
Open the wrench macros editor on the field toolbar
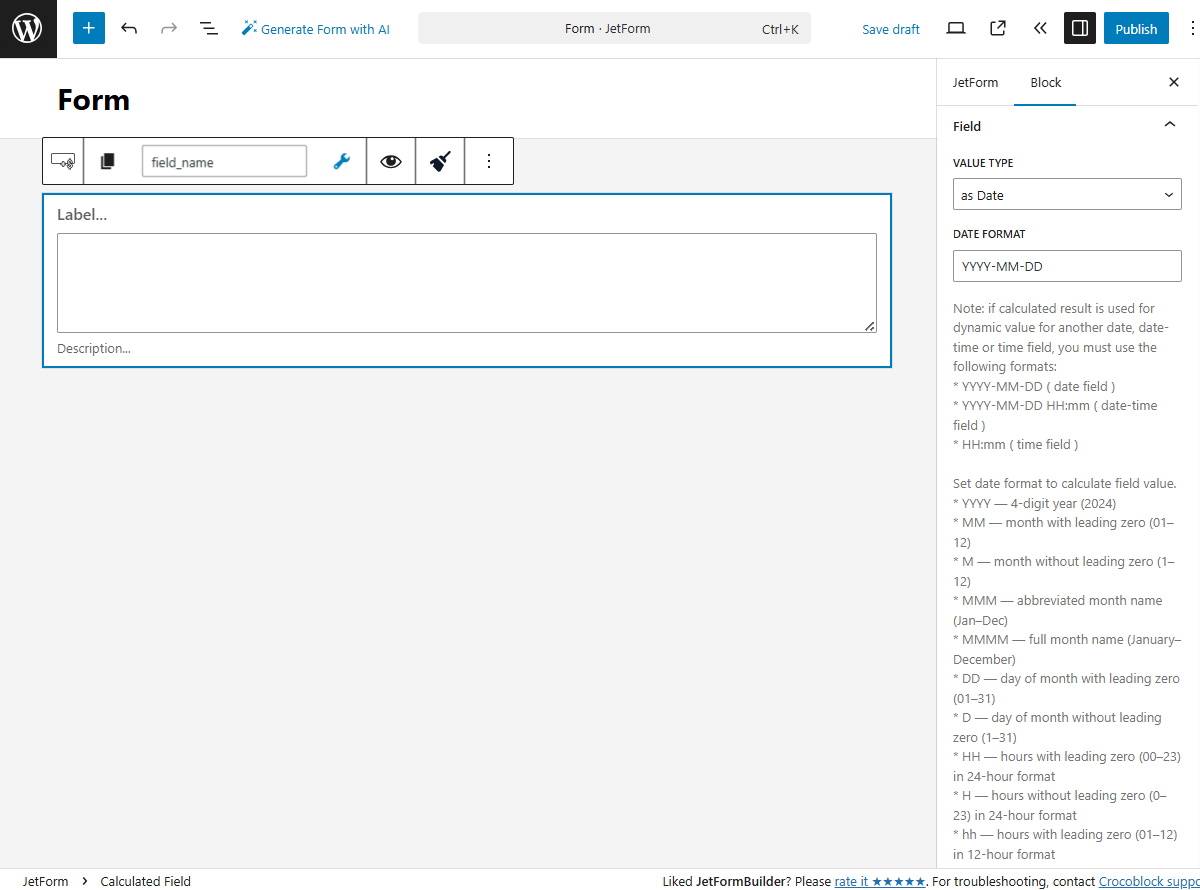coord(341,161)
